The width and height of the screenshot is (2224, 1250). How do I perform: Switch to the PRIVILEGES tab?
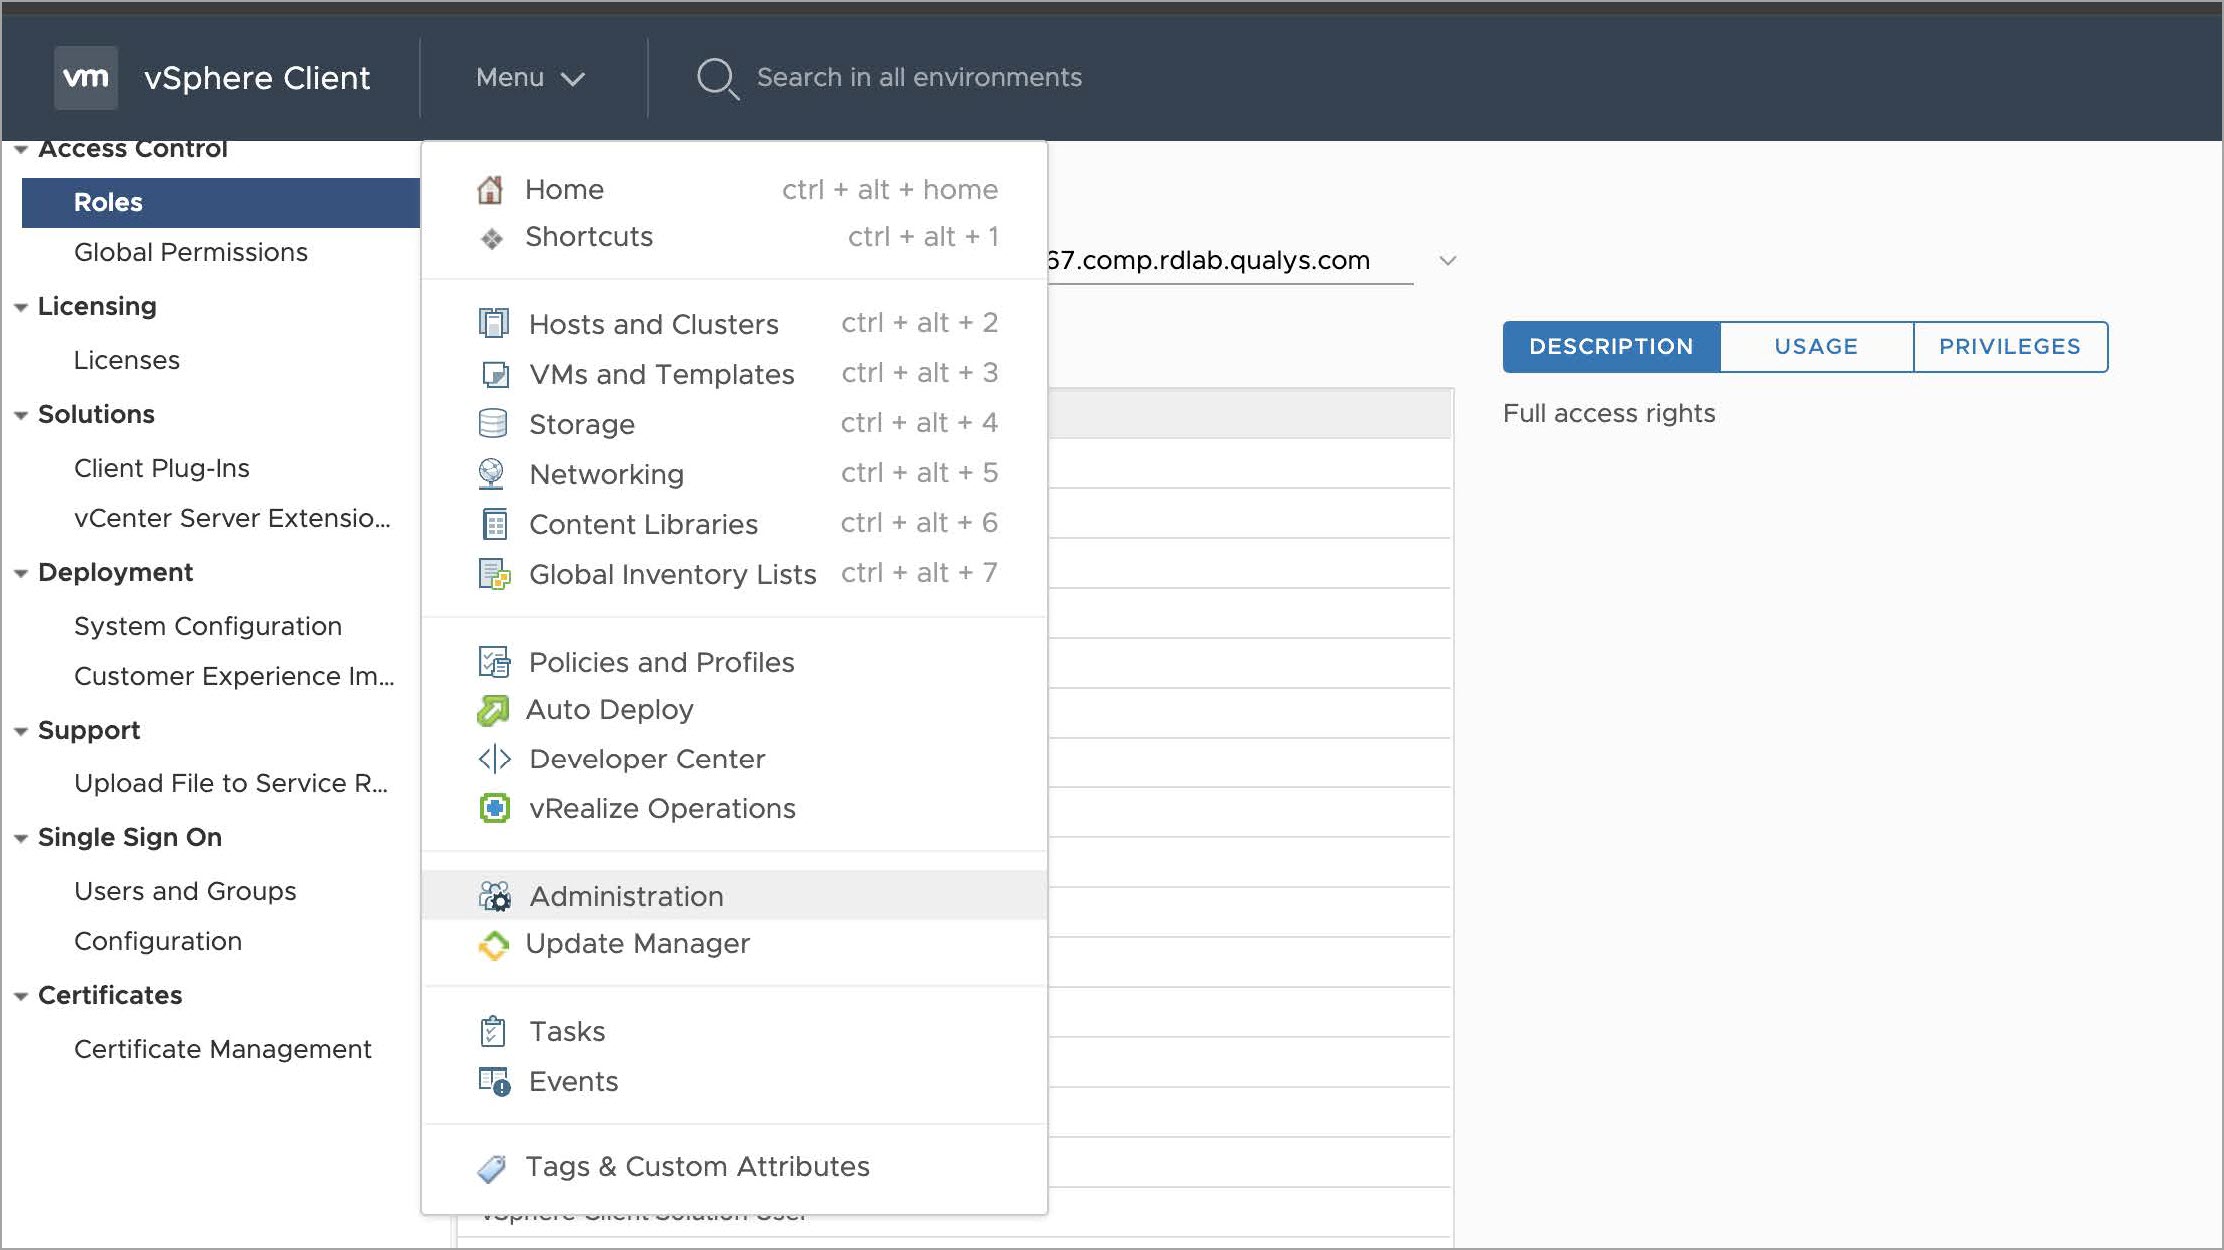tap(2009, 347)
